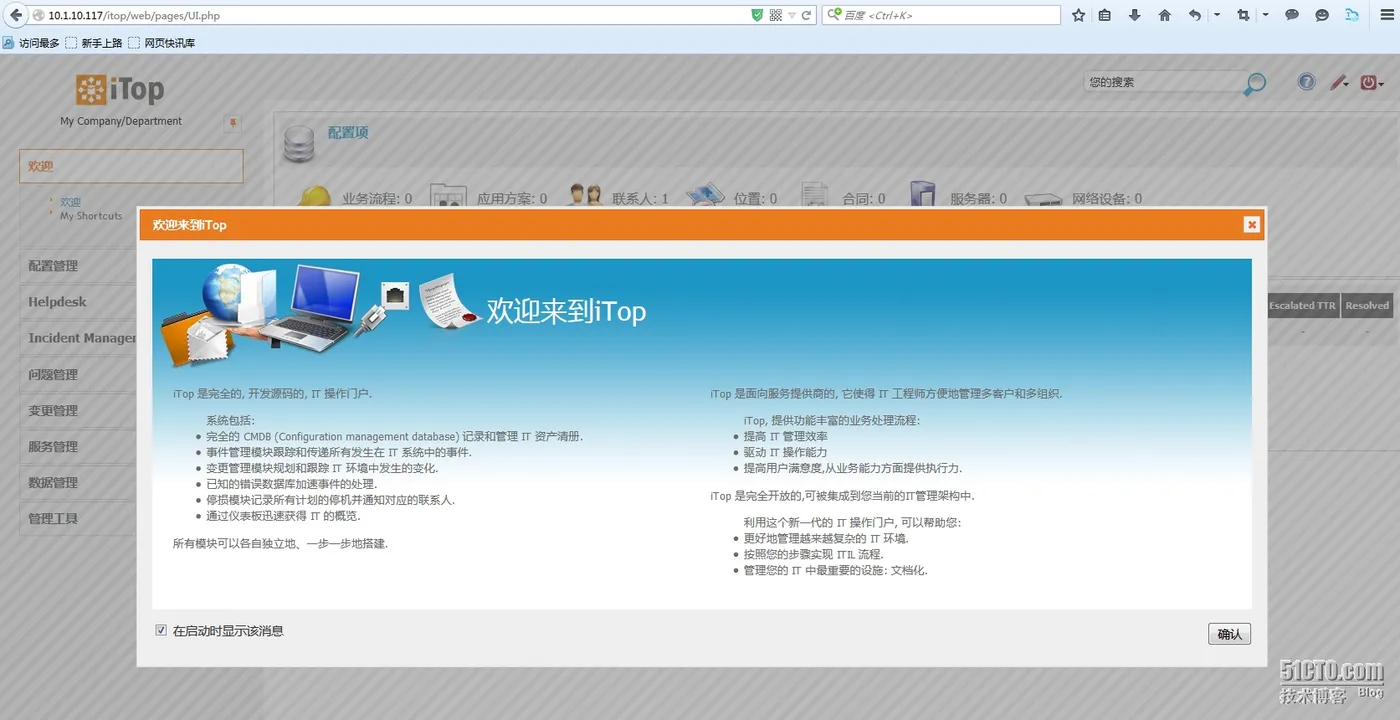Expand the 数据管理 menu
Image resolution: width=1400 pixels, height=720 pixels.
(78, 482)
